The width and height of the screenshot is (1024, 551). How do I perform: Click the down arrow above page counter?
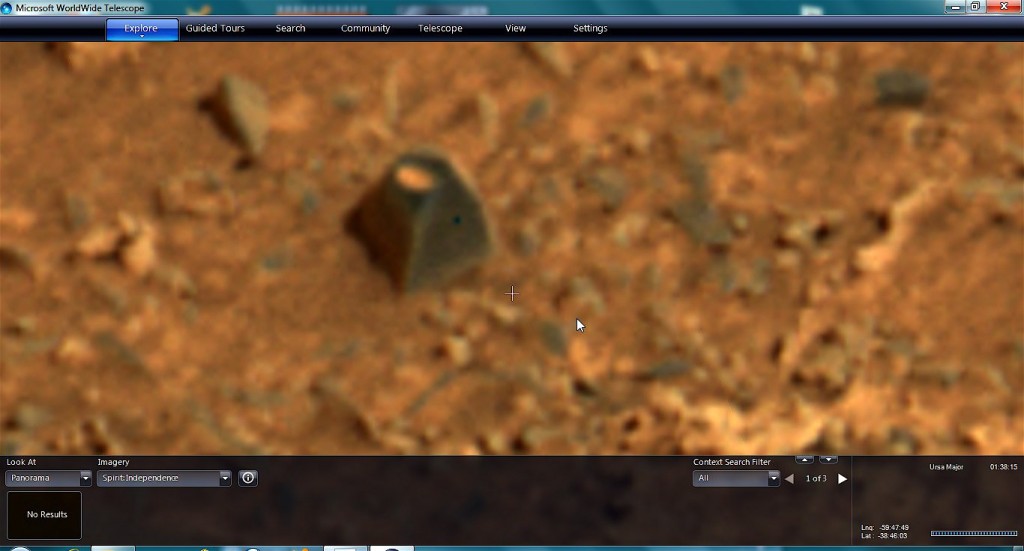(828, 460)
